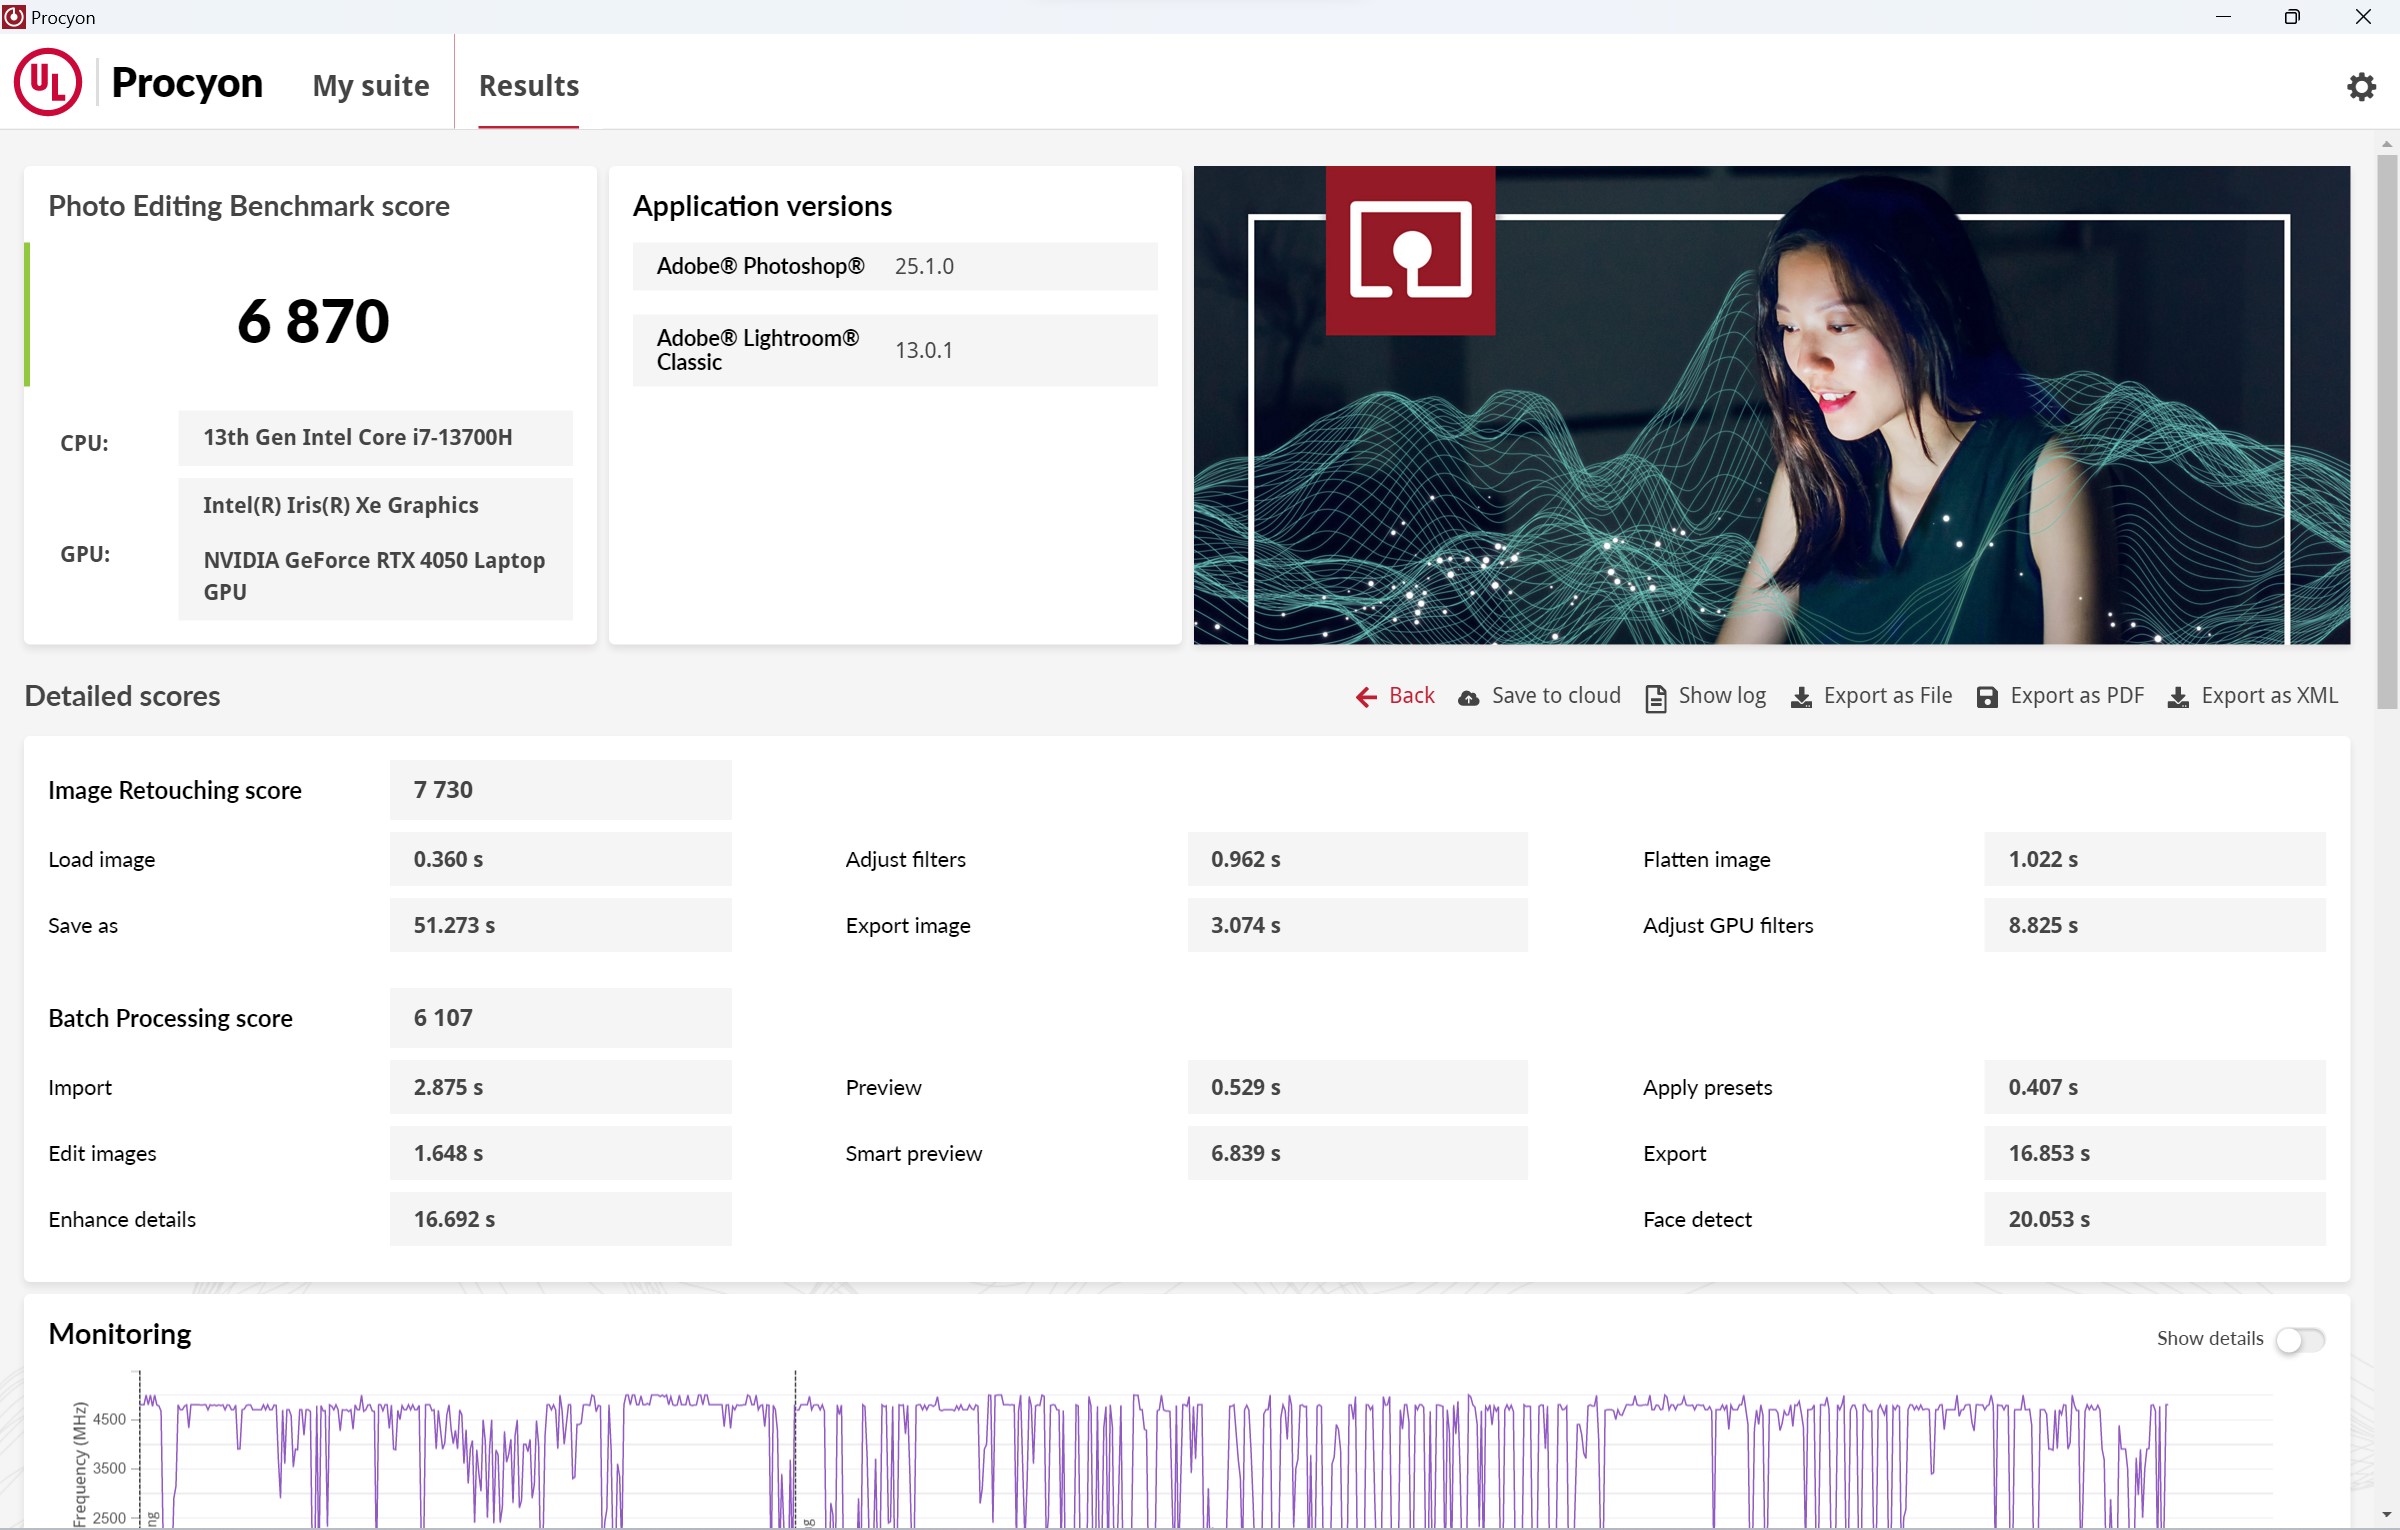Click the settings gear icon

click(2360, 86)
